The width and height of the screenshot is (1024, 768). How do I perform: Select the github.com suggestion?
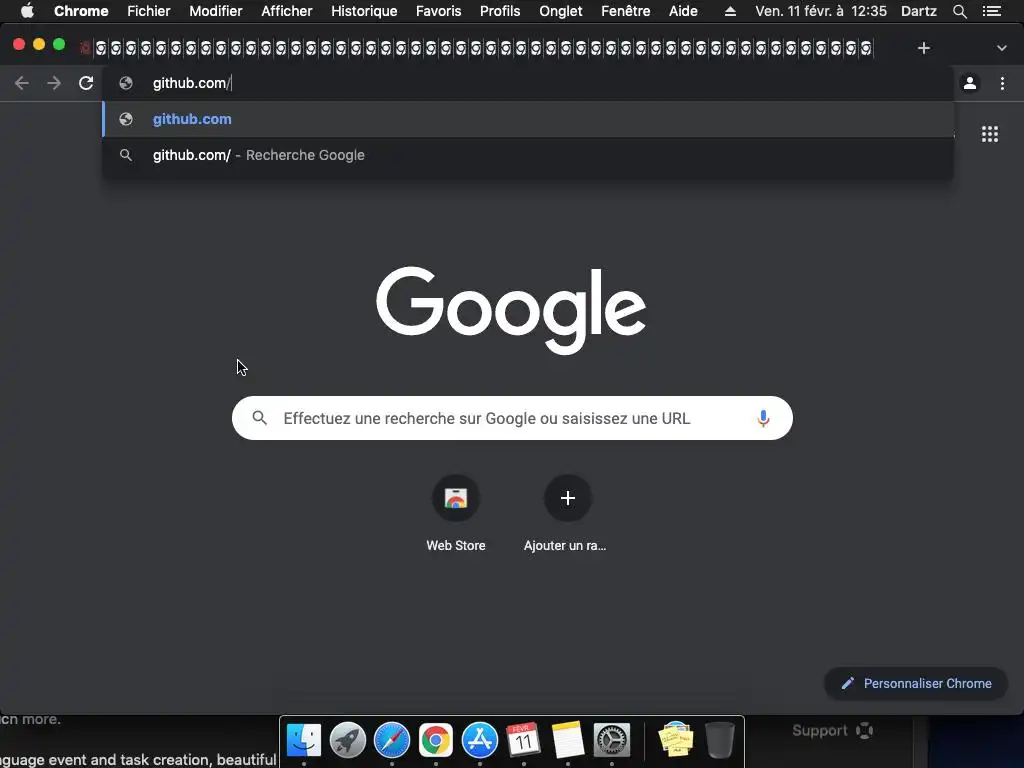528,119
